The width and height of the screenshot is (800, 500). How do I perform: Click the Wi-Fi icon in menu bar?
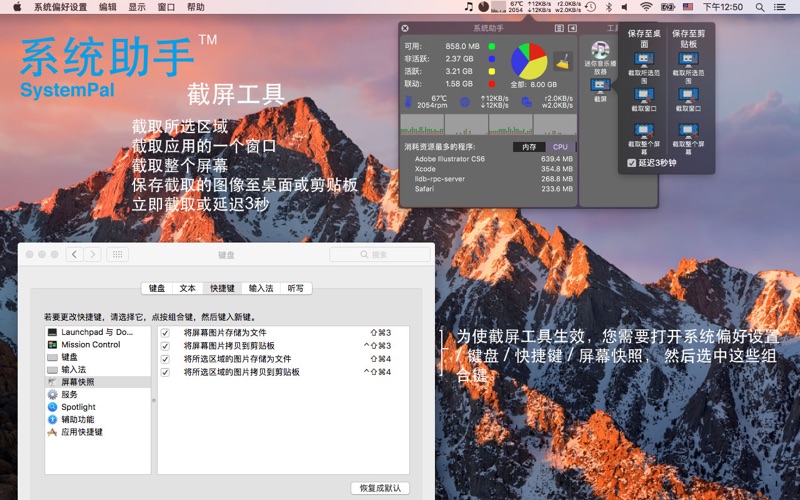(x=646, y=7)
